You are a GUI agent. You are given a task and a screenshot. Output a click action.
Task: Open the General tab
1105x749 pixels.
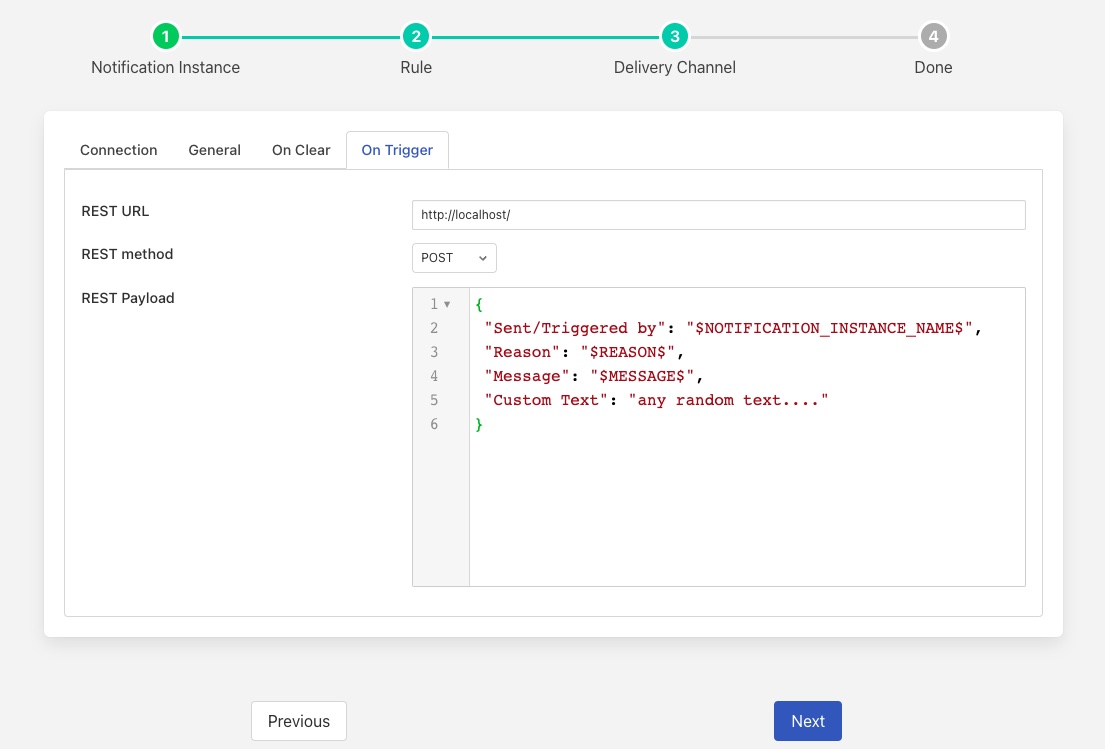click(214, 150)
